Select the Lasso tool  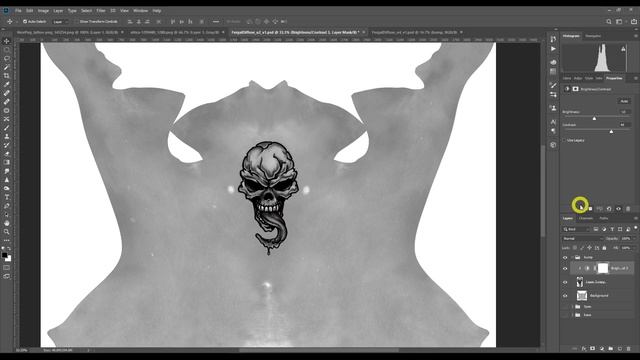pos(7,58)
